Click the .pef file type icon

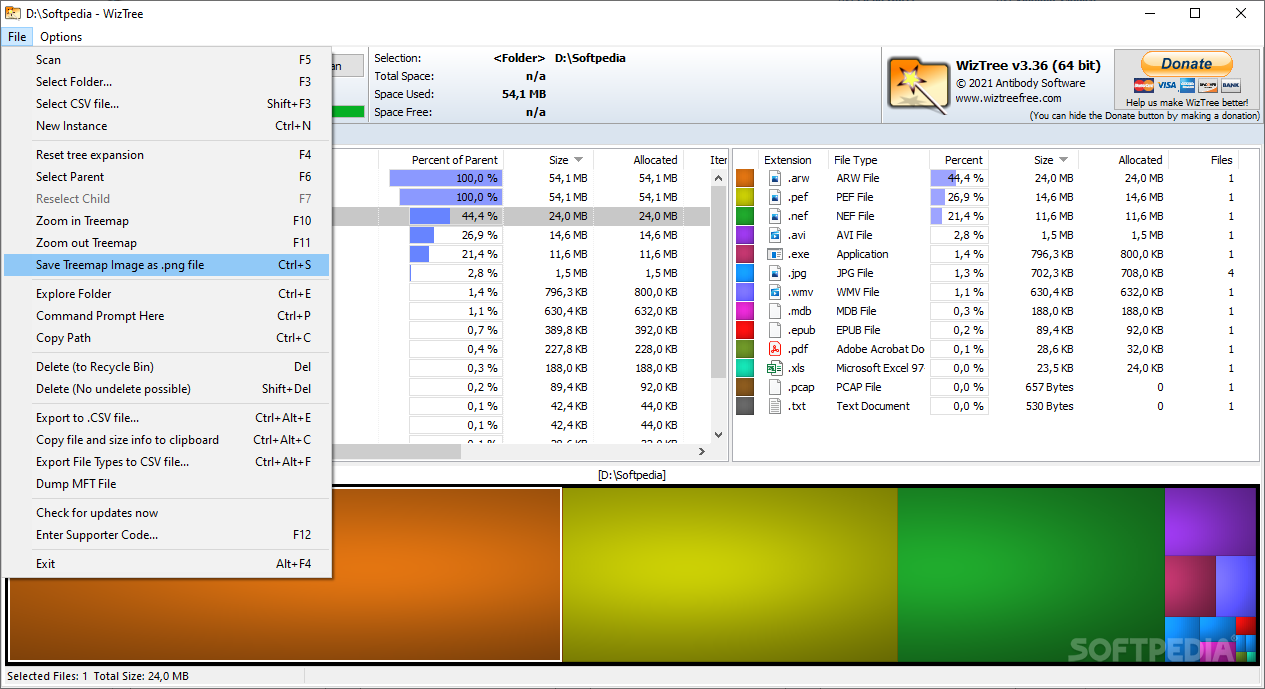click(x=775, y=197)
